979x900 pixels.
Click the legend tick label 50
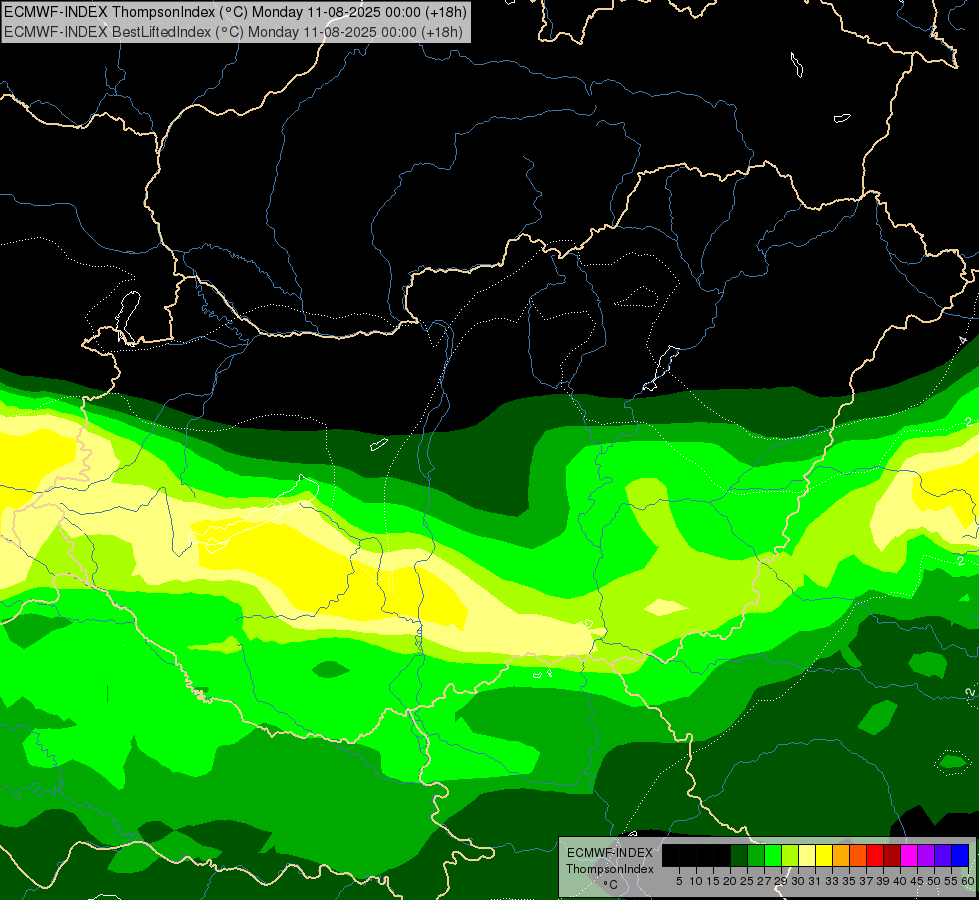click(x=933, y=881)
